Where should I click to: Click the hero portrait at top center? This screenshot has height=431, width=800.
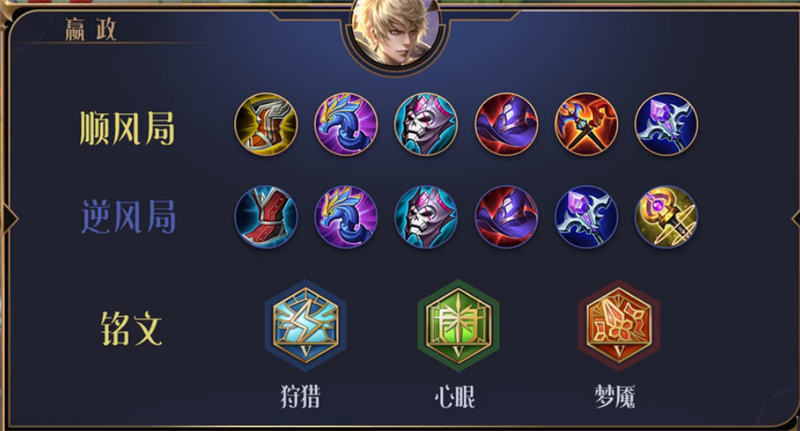pos(396,32)
